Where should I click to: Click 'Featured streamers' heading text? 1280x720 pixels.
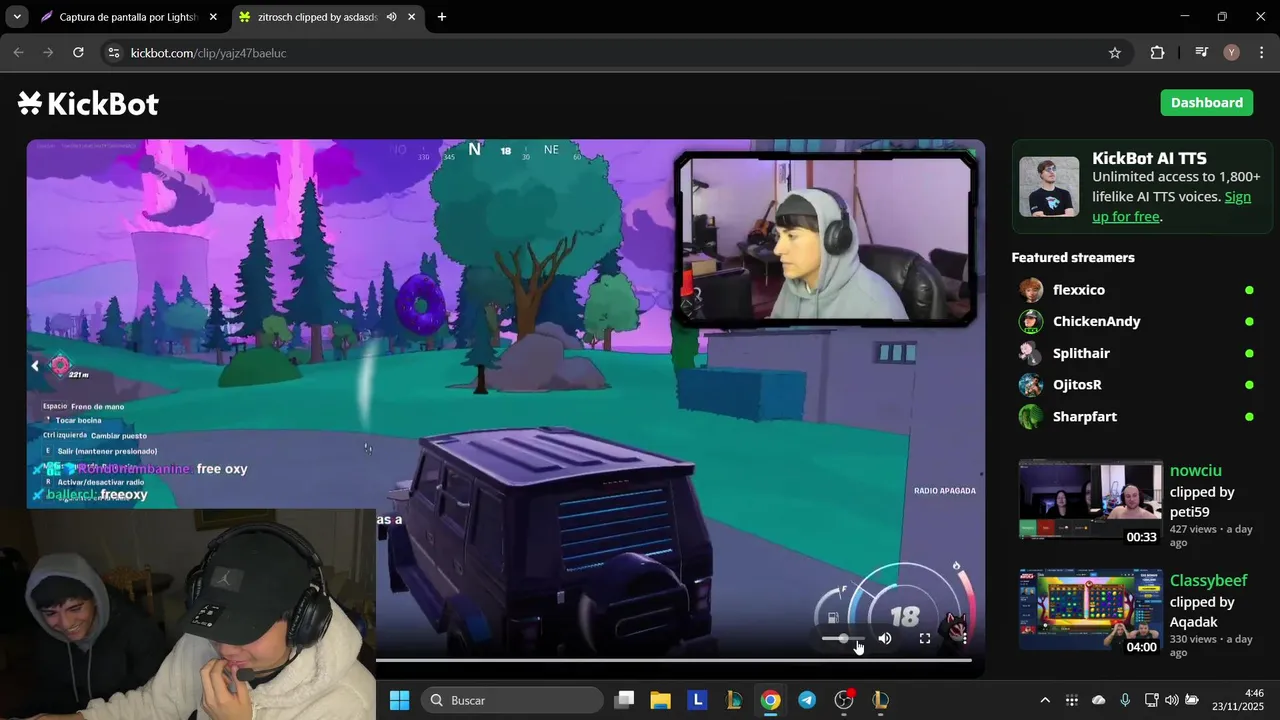(1073, 257)
